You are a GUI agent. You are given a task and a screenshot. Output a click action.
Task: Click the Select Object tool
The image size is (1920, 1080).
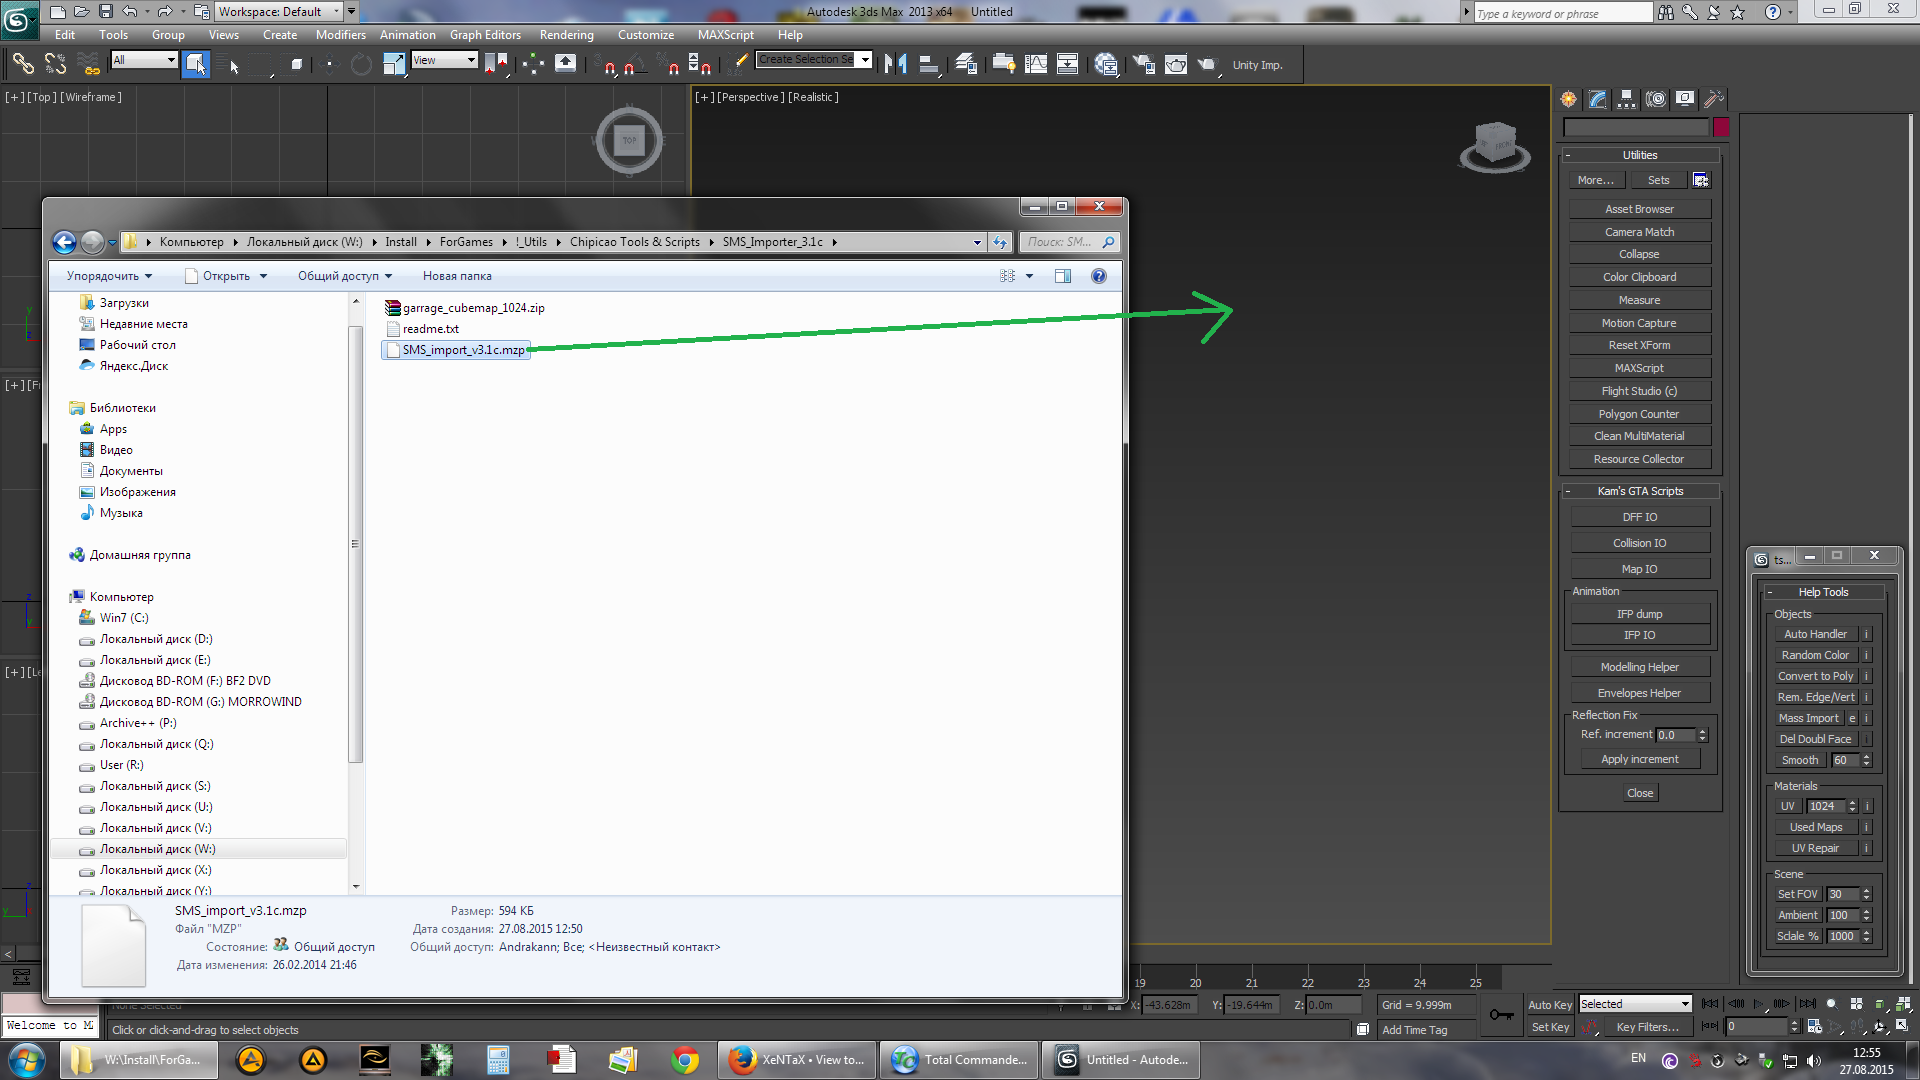point(196,65)
